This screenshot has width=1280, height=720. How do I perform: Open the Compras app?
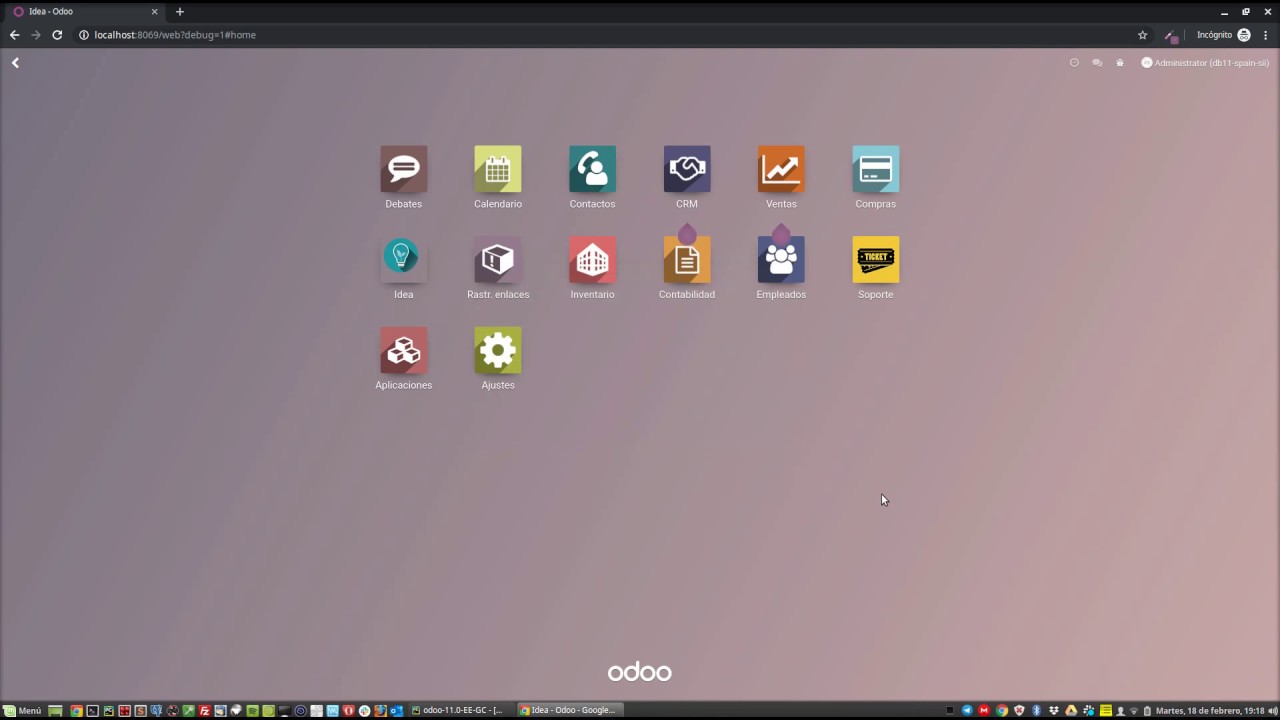876,178
